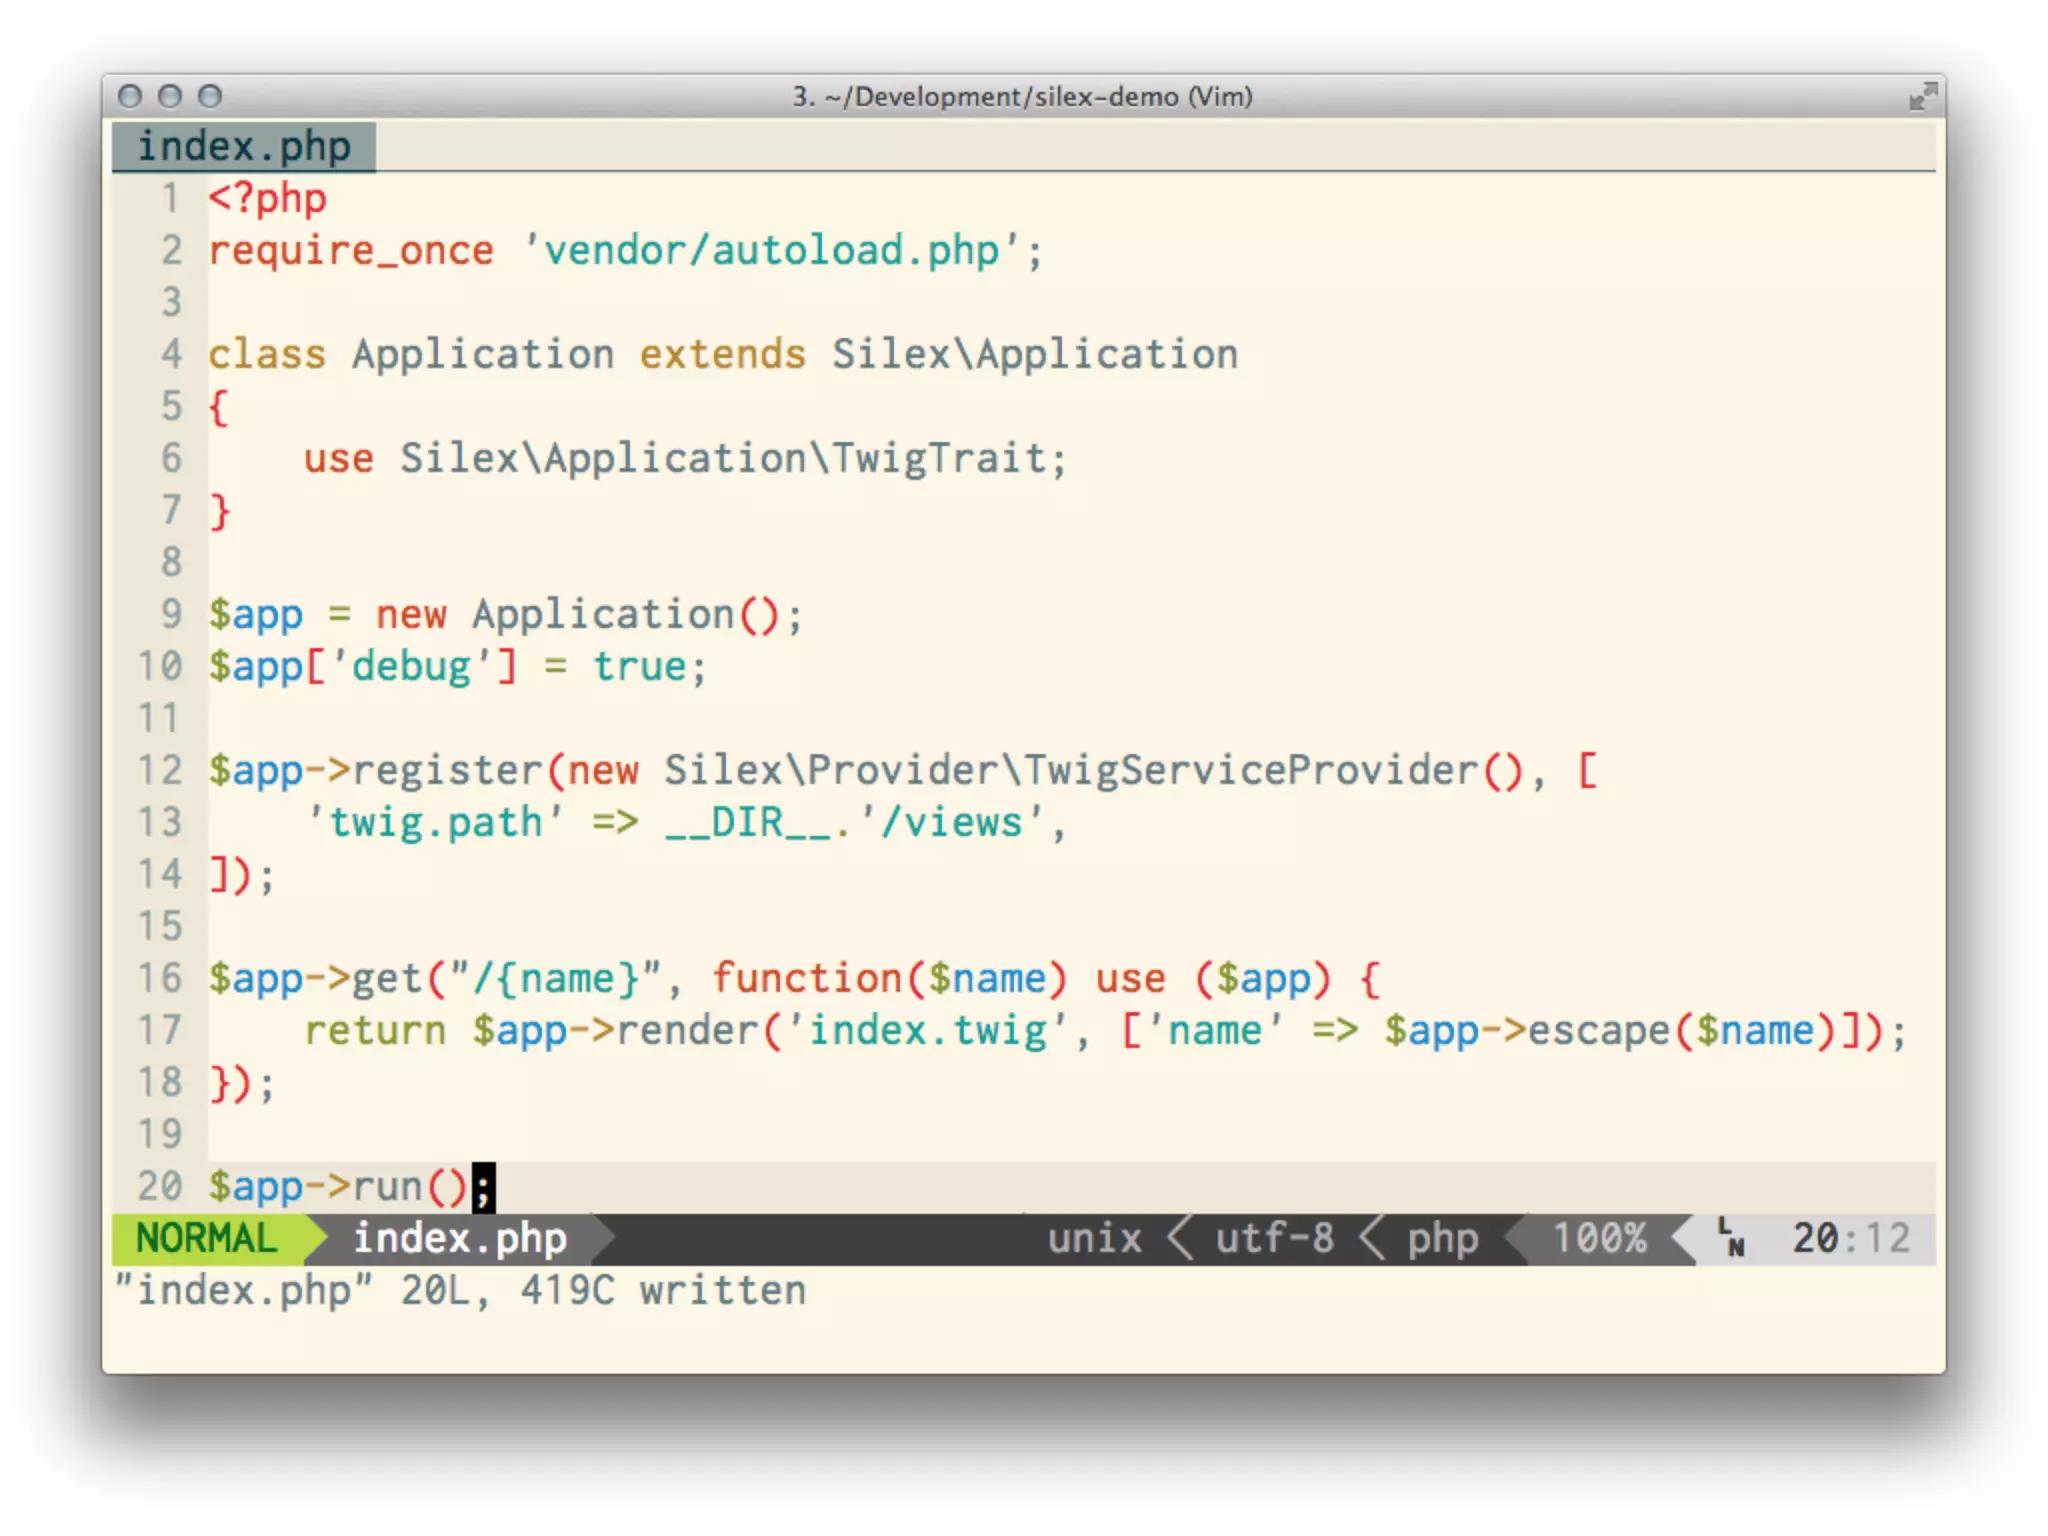Viewport: 2048px width, 1536px height.
Task: Click the utf-8 encoding segment
Action: (x=1274, y=1238)
